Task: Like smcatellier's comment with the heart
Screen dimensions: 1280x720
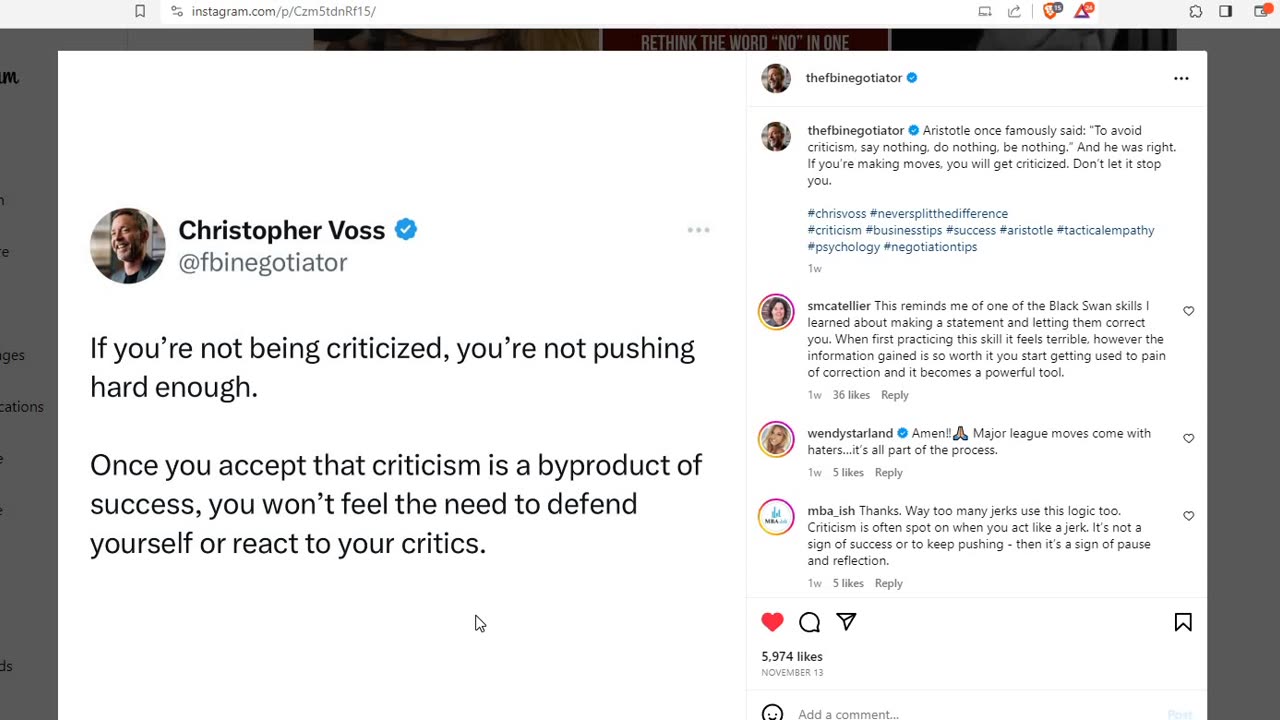Action: coord(1189,311)
